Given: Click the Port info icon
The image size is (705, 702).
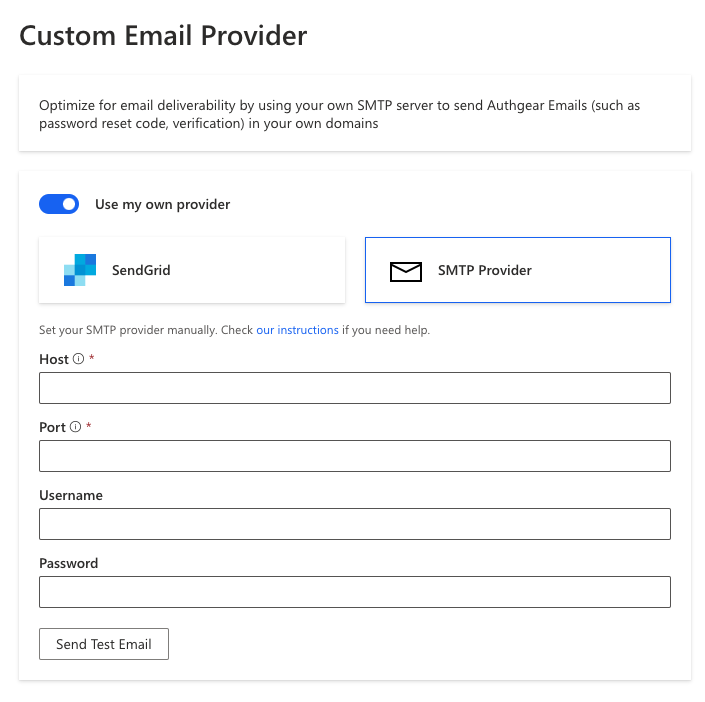Looking at the screenshot, I should [76, 426].
